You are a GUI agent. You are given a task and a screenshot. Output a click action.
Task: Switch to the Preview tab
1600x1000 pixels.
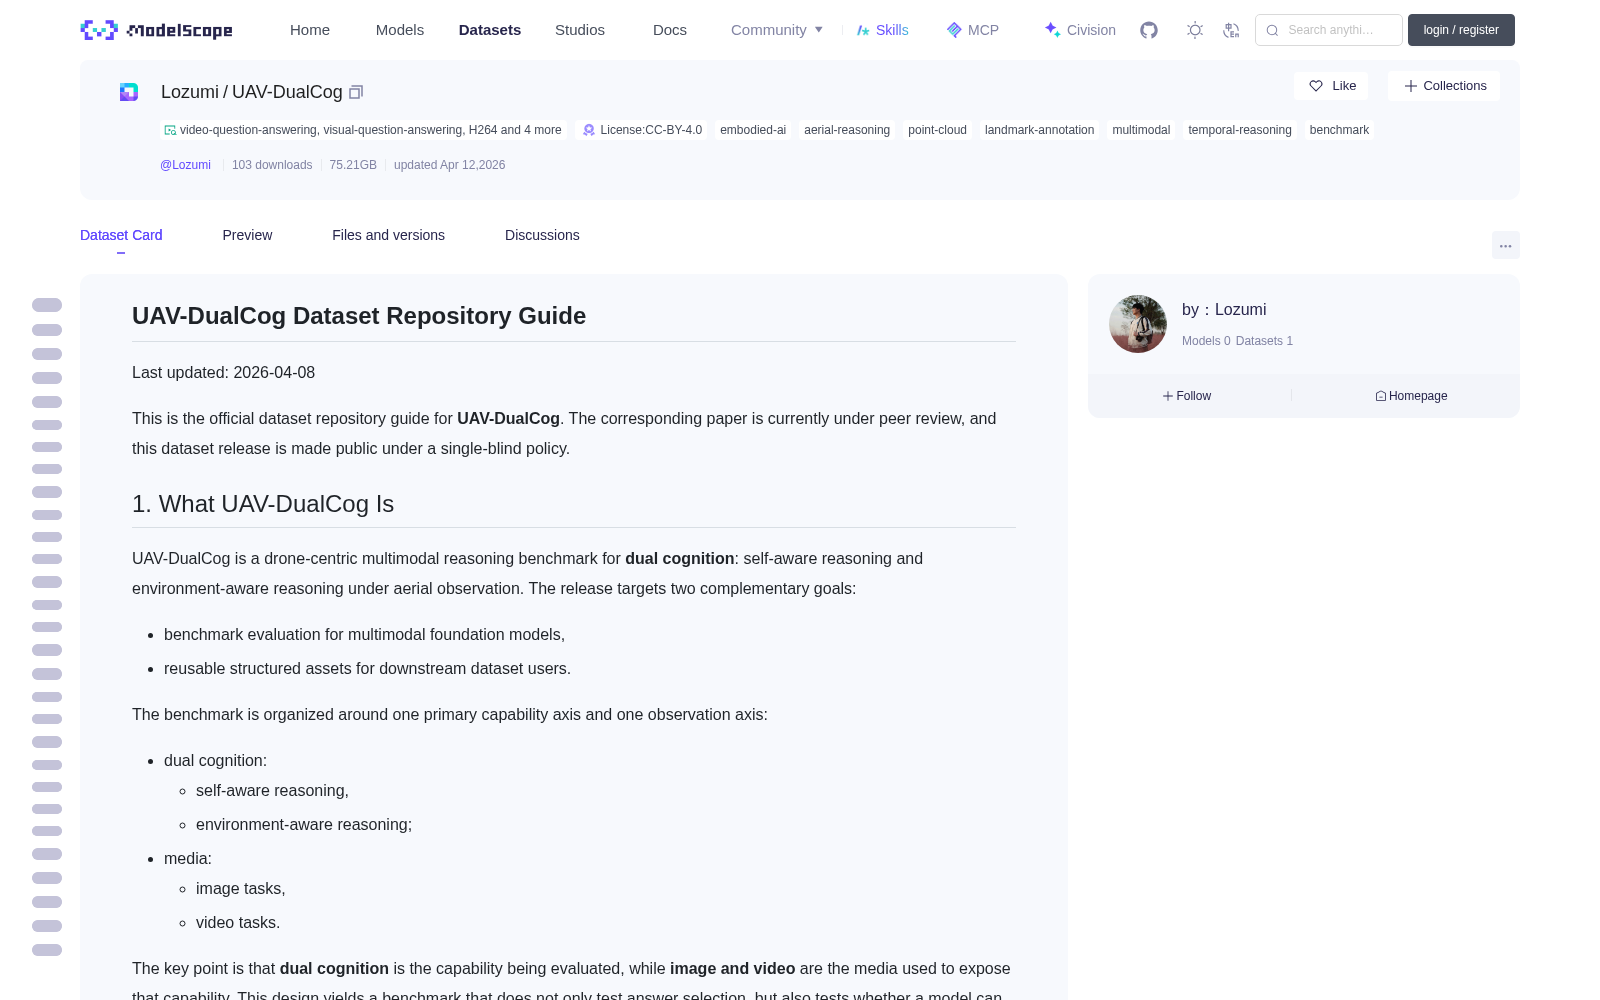point(247,235)
